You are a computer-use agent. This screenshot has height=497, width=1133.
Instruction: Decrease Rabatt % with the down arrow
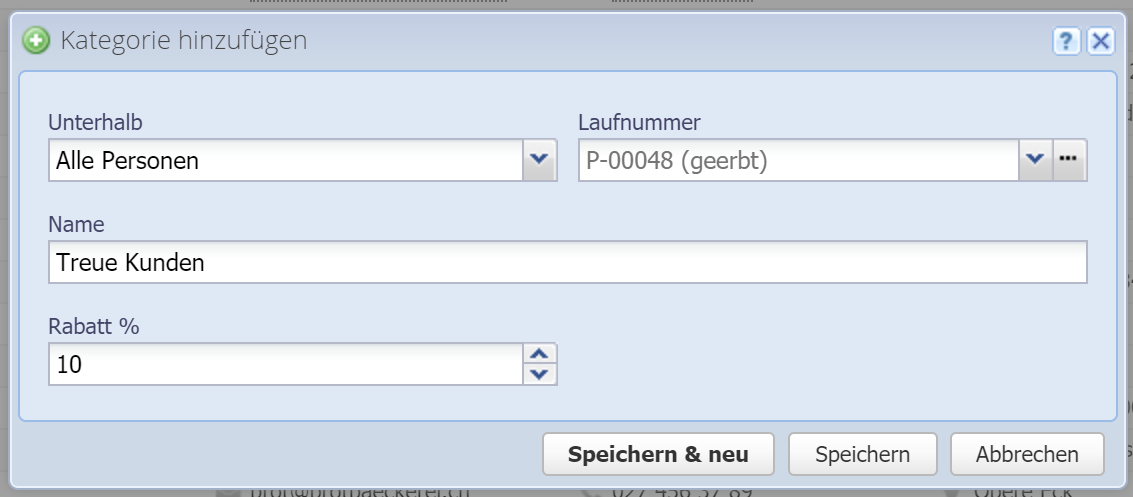coord(540,375)
